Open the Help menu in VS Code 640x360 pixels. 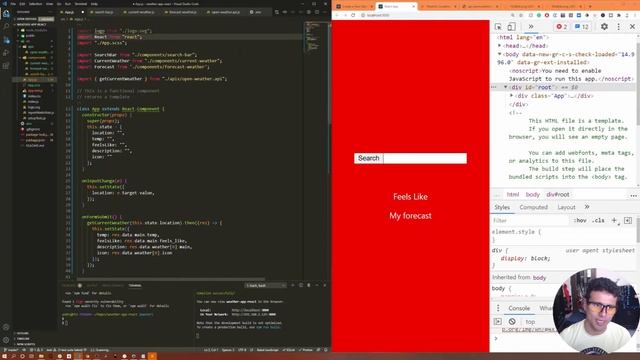(x=94, y=4)
